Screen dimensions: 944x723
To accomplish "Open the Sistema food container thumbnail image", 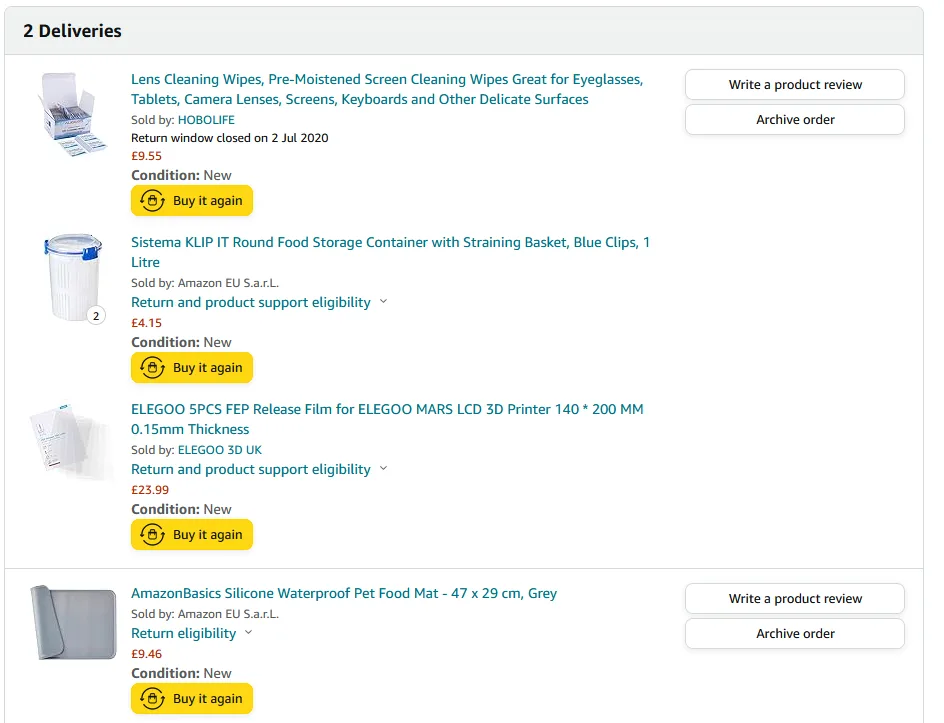I will [73, 277].
